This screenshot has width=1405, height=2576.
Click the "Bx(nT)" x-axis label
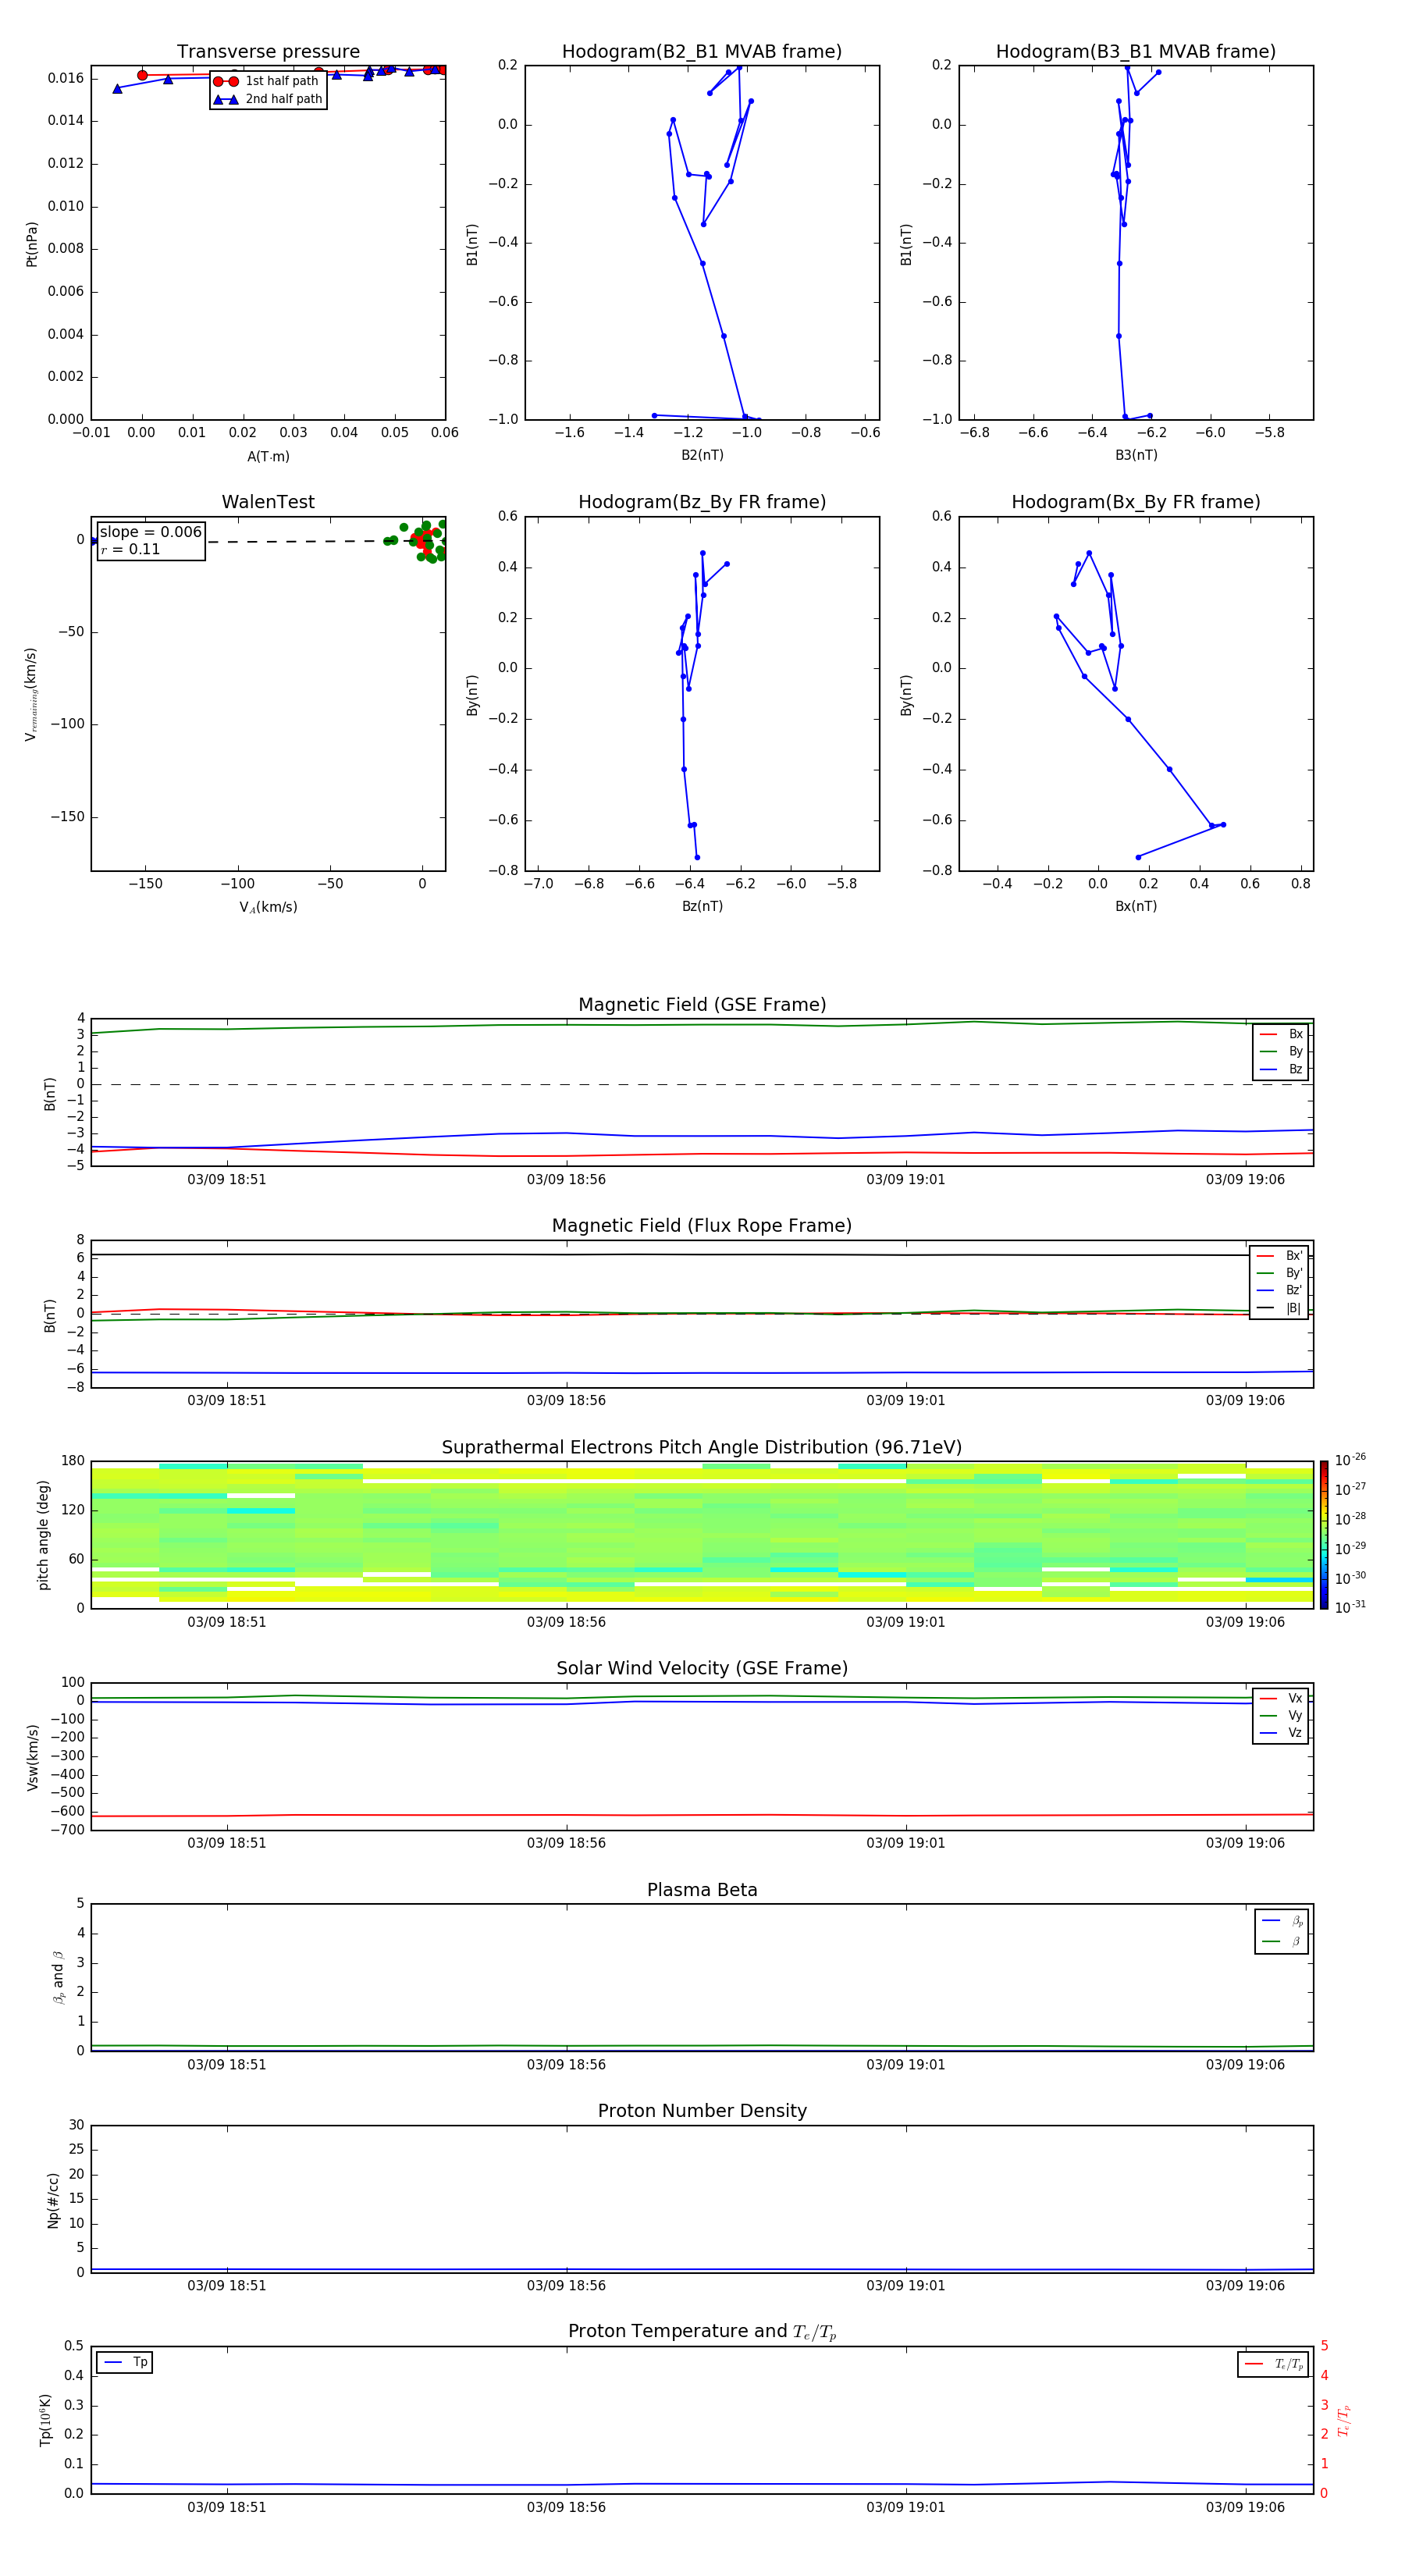pos(1136,906)
